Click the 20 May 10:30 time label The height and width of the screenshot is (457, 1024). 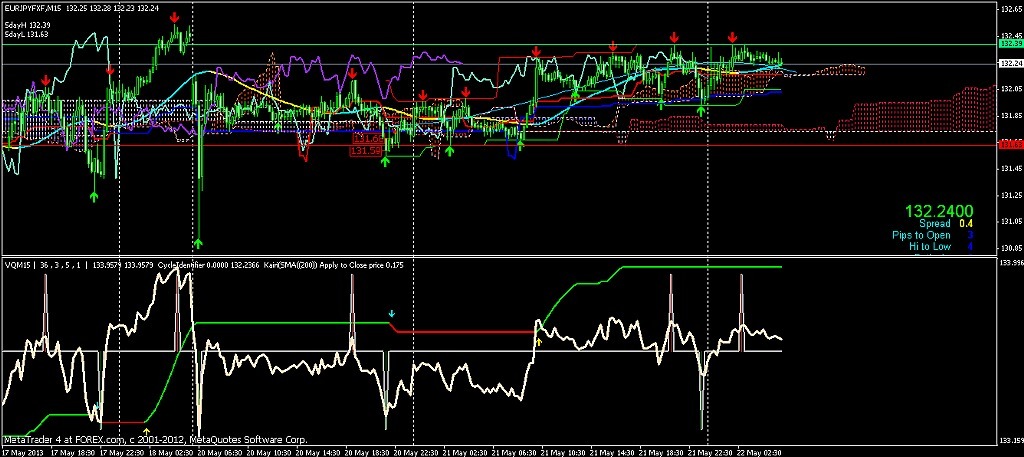(x=268, y=452)
